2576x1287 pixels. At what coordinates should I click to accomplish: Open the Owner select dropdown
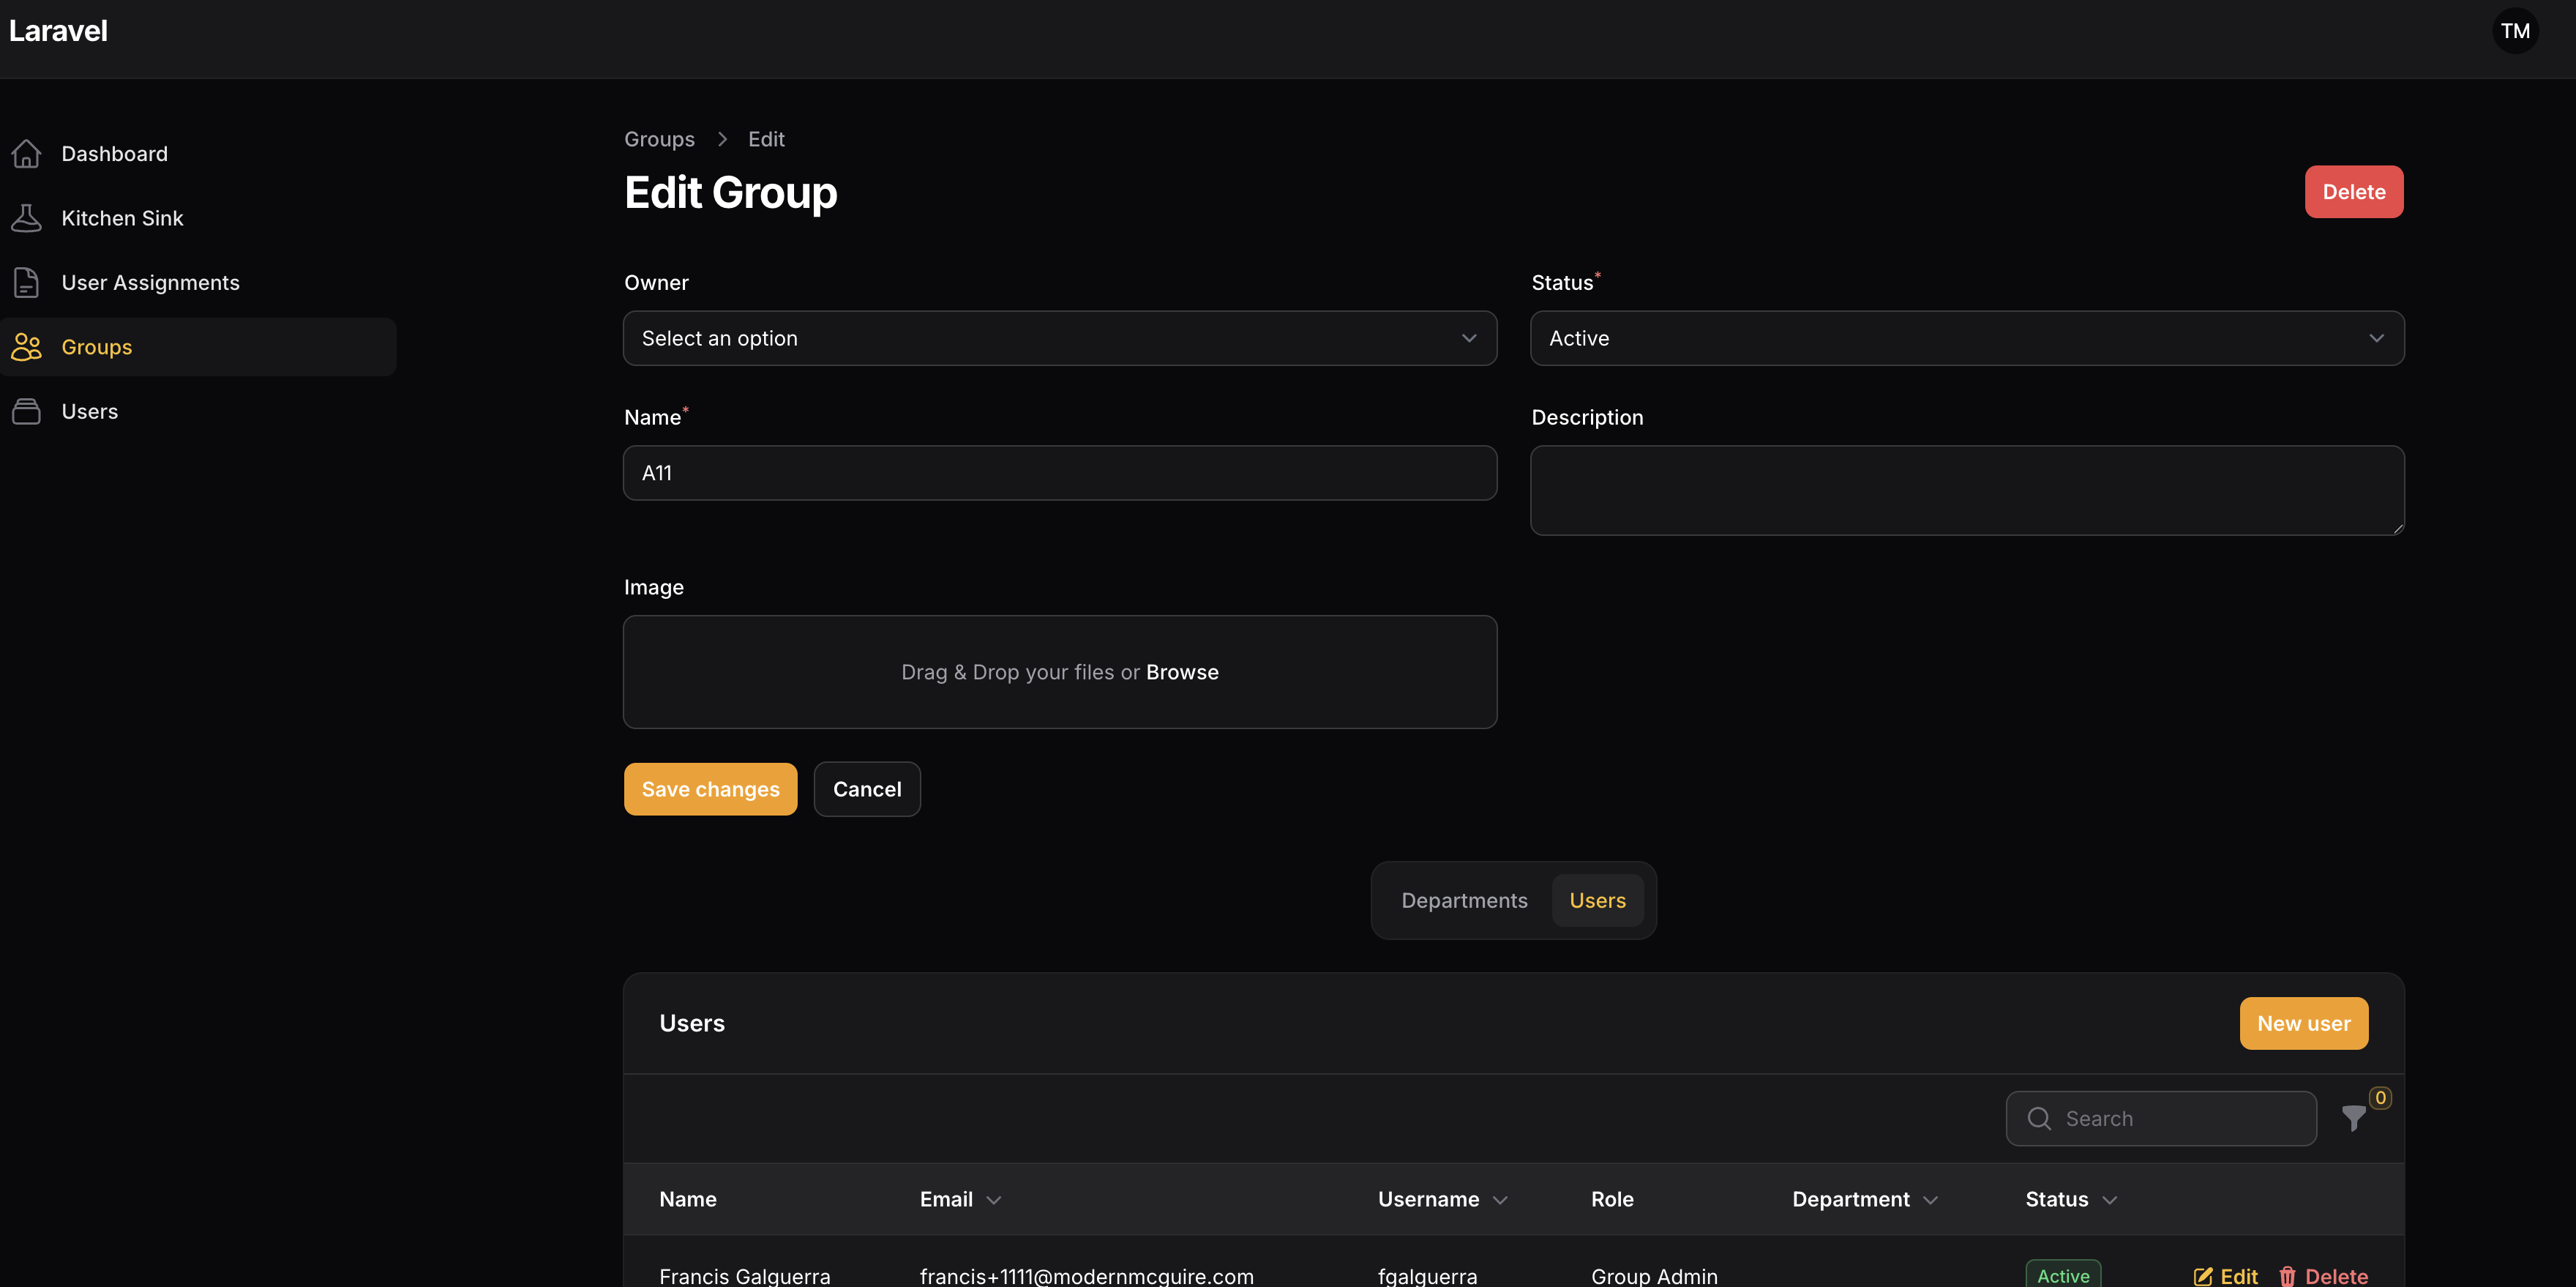tap(1059, 338)
